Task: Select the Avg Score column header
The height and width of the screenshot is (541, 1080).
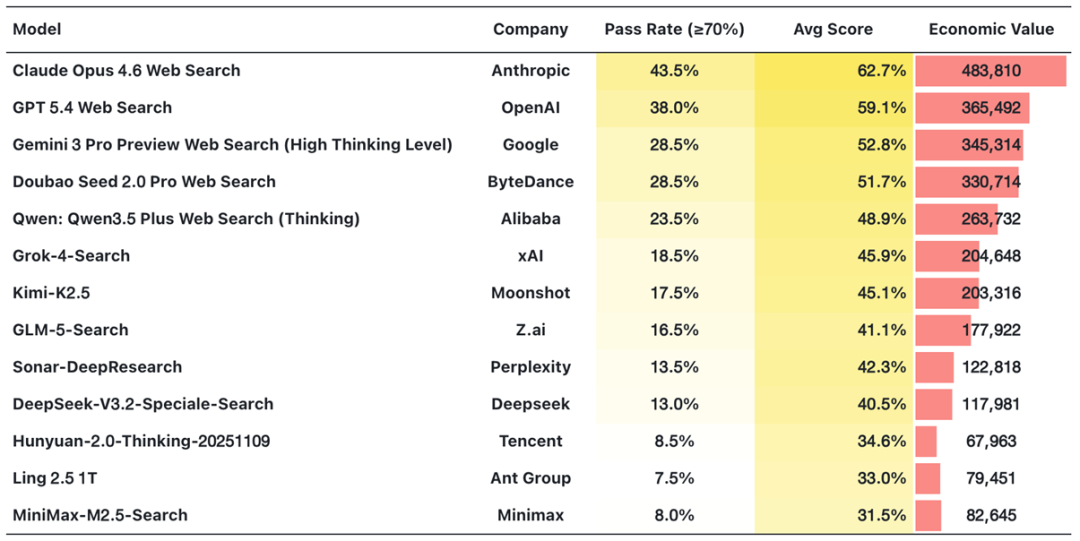Action: pyautogui.click(x=833, y=29)
